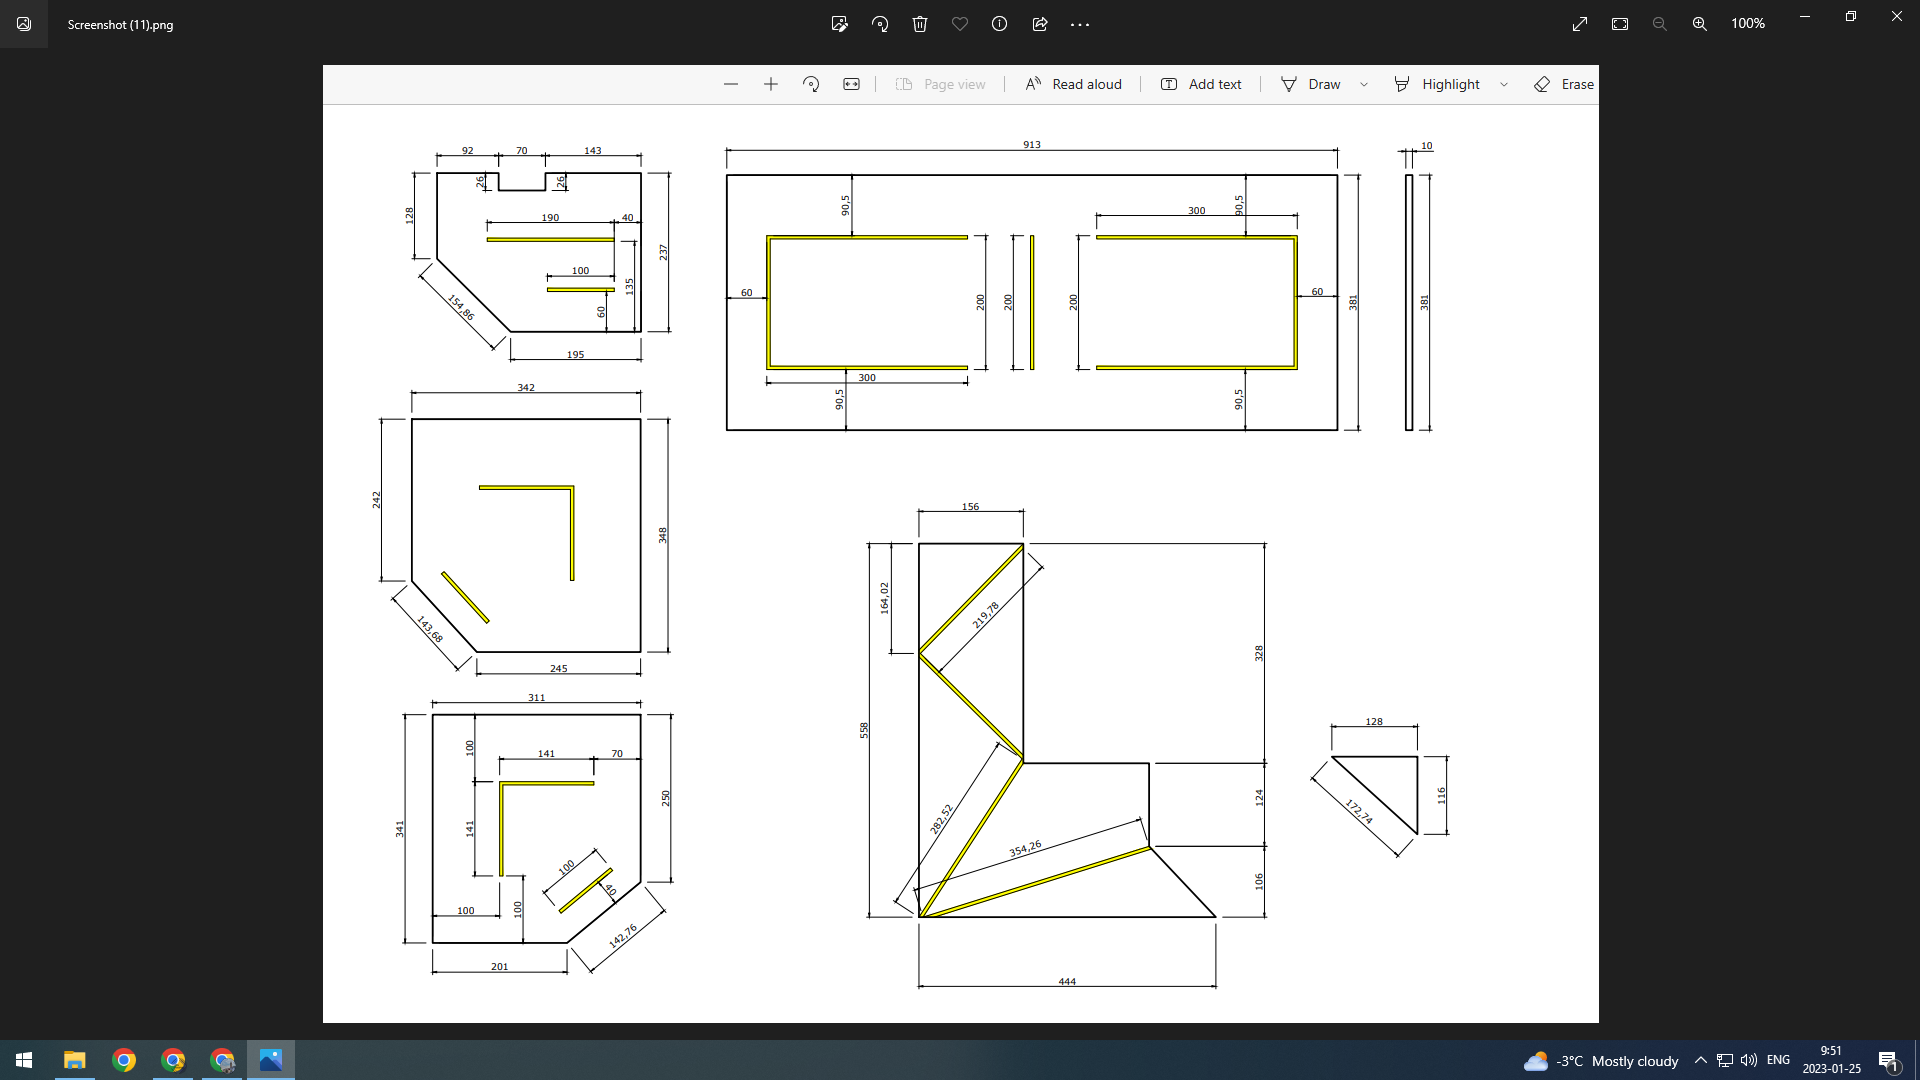Toggle fit to width in the PDF toolbar

pyautogui.click(x=851, y=84)
